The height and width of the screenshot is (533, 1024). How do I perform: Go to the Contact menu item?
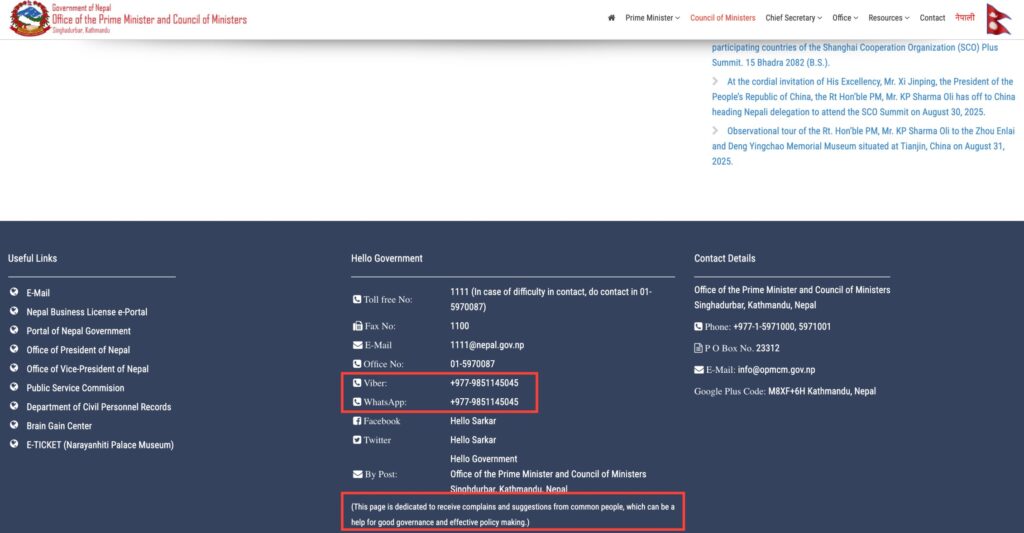pos(932,18)
